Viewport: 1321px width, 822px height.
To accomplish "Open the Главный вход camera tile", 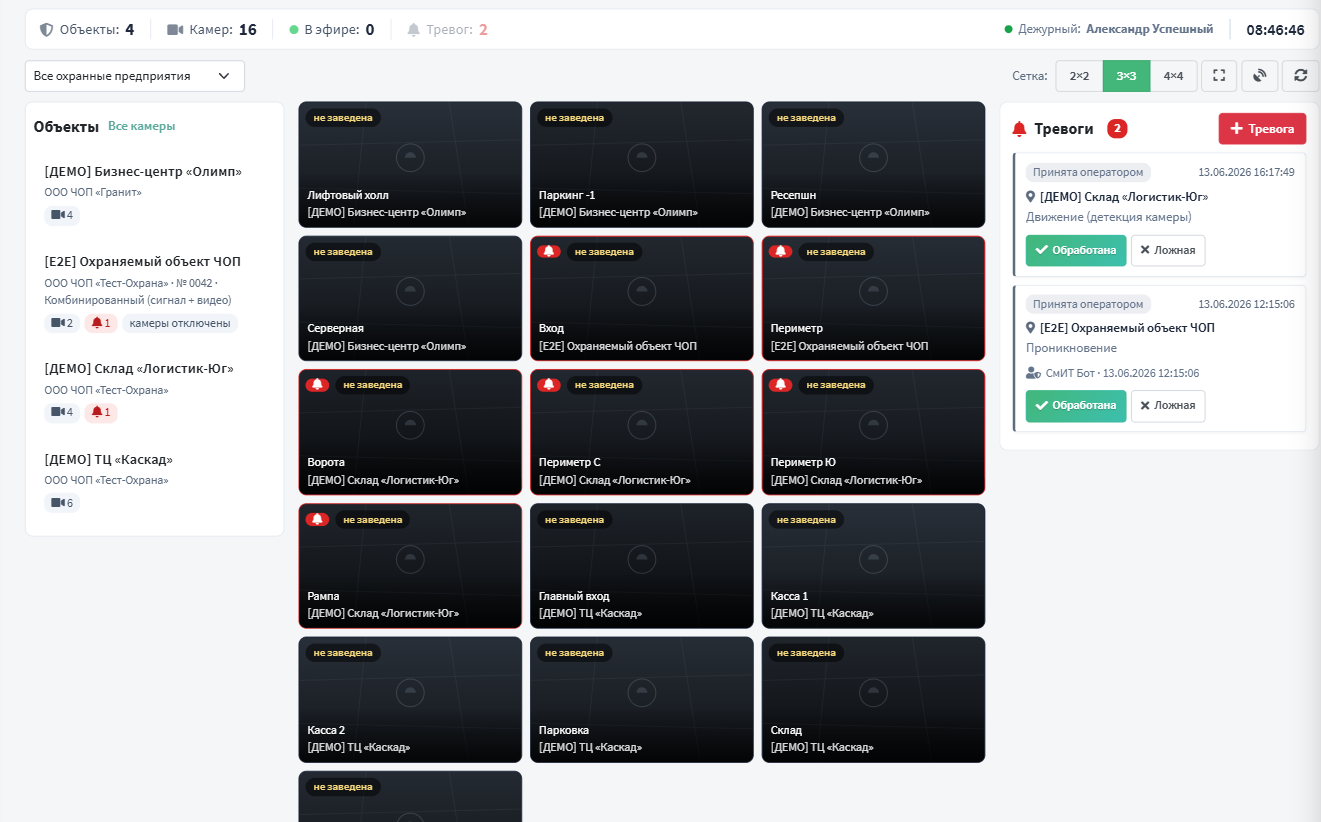I will [642, 566].
